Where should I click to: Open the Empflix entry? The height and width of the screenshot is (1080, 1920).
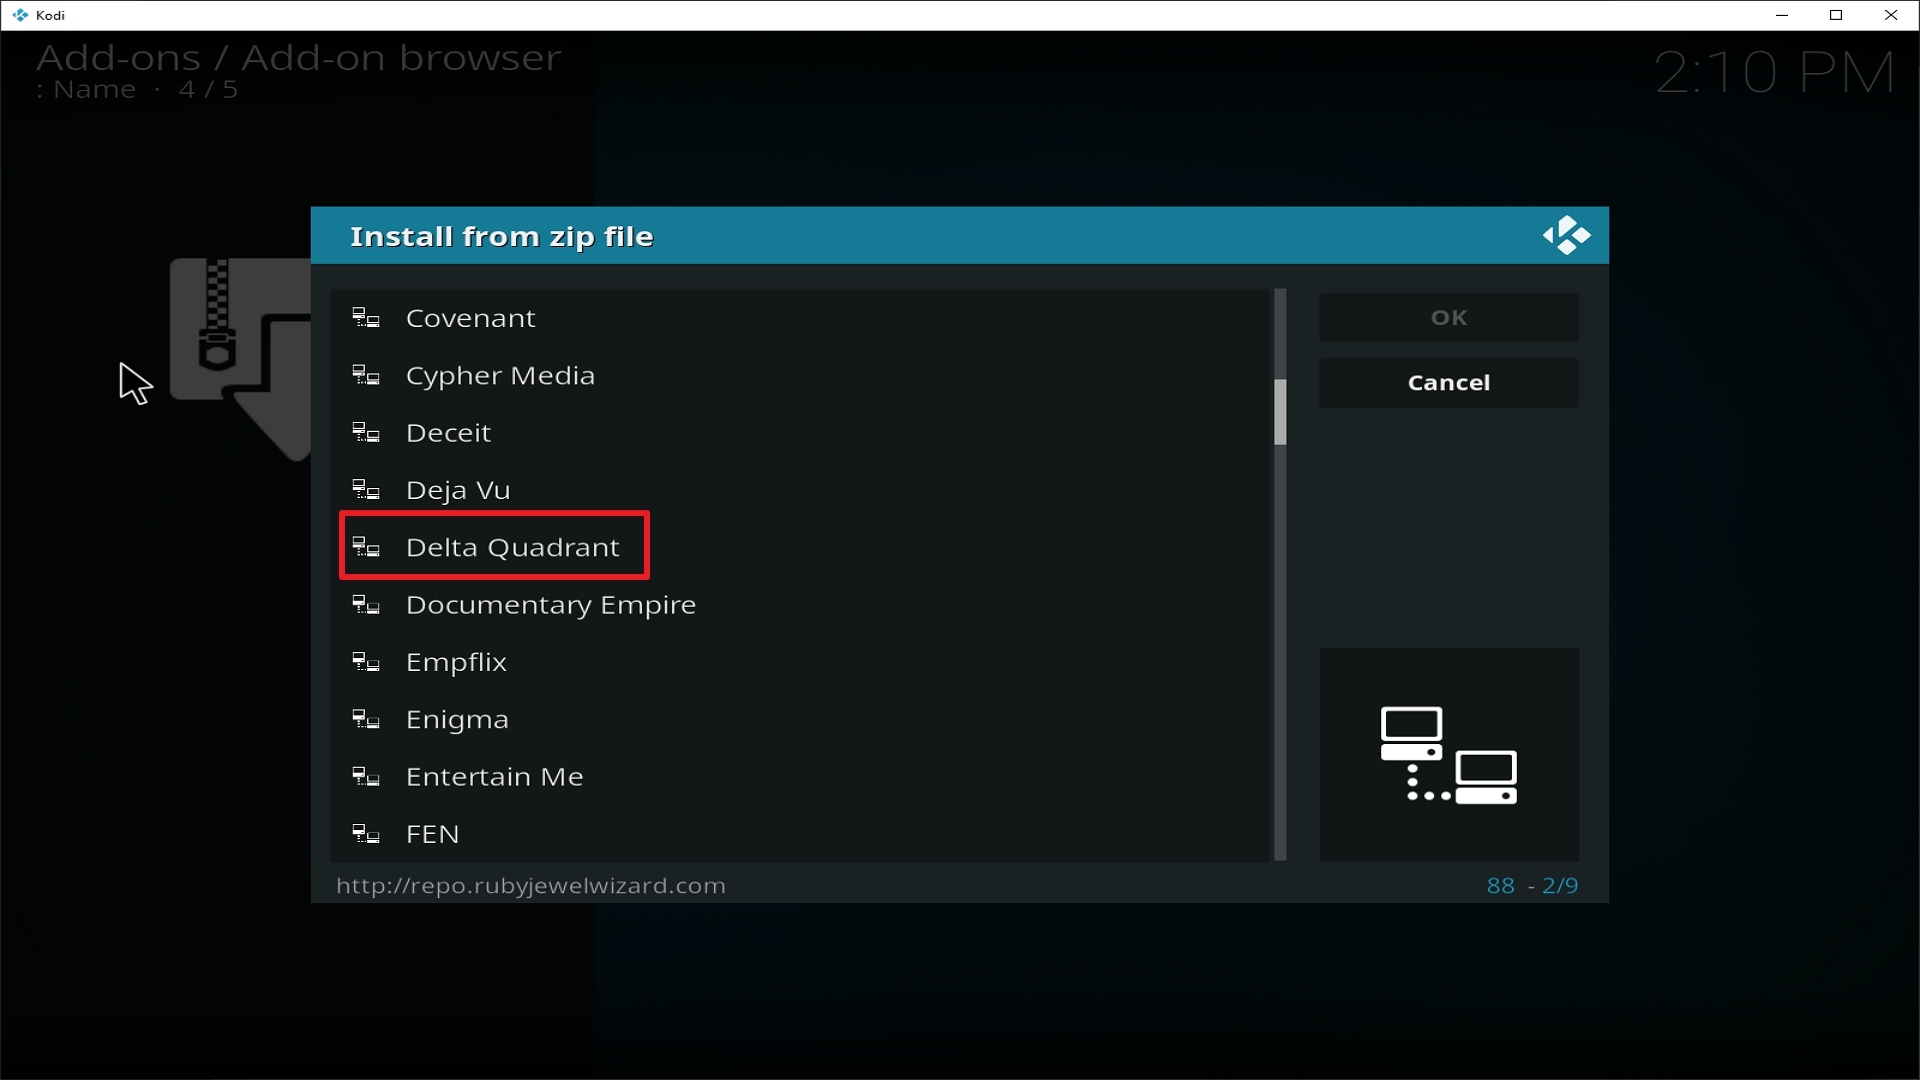coord(800,662)
